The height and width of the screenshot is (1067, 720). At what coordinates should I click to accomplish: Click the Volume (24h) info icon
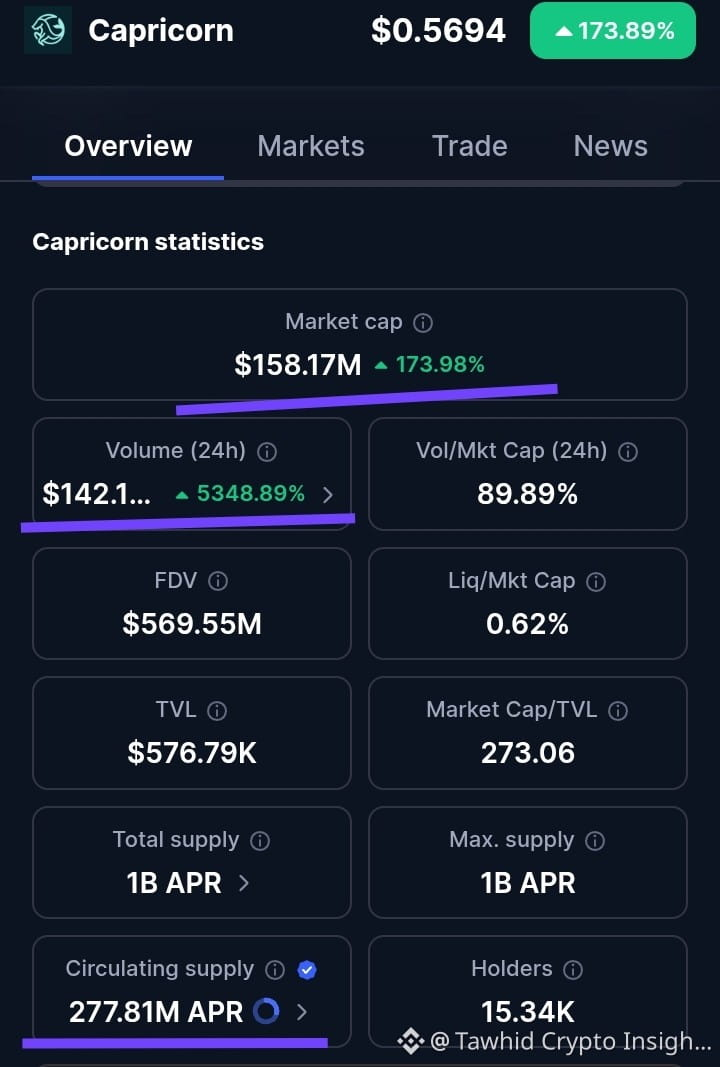(267, 452)
